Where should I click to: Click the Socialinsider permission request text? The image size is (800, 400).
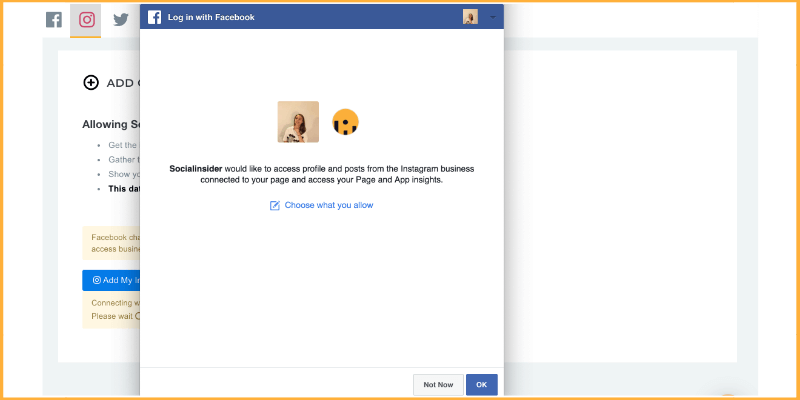322,174
